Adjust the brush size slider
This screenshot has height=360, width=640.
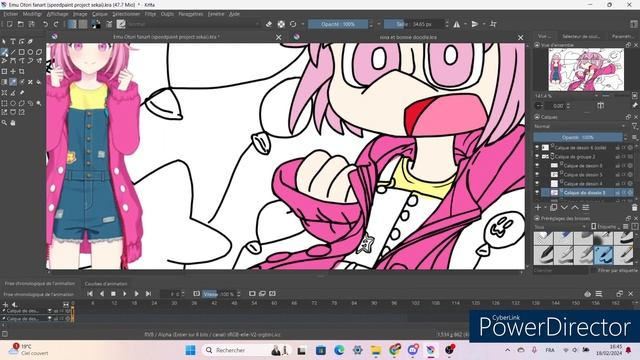[x=414, y=24]
